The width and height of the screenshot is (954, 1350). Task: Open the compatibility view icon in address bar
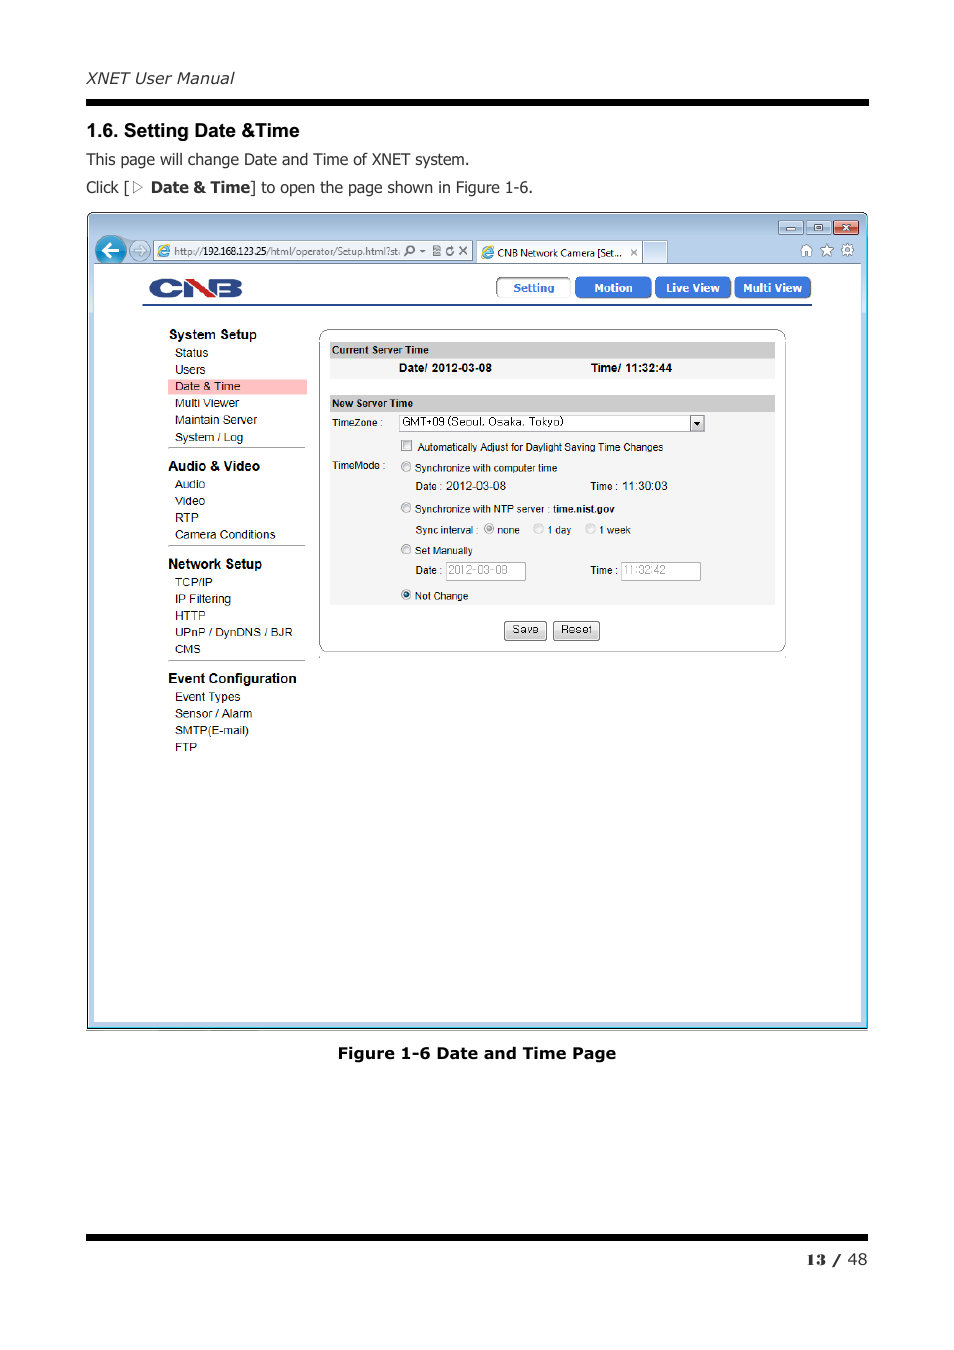point(437,251)
